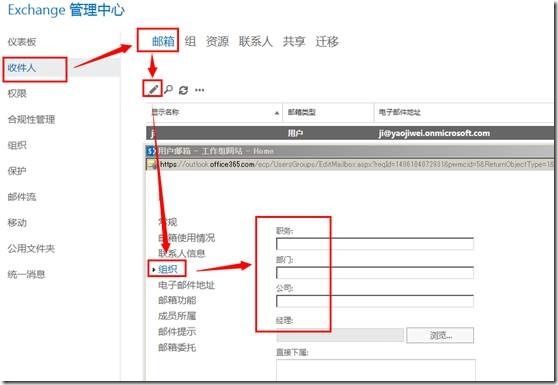Select 成员所属 in dialog menu

[177, 316]
